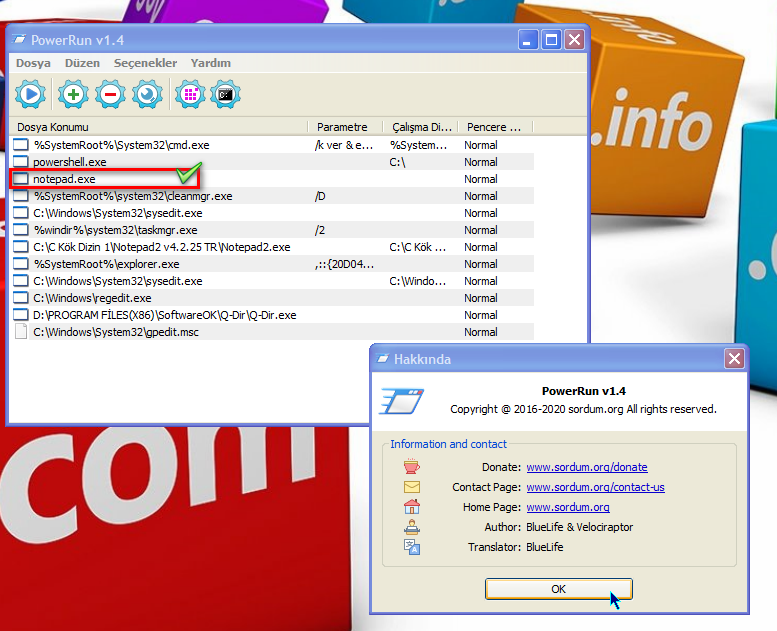This screenshot has height=631, width=777.
Task: Click the taskmgr.exe row file icon
Action: pos(21,230)
